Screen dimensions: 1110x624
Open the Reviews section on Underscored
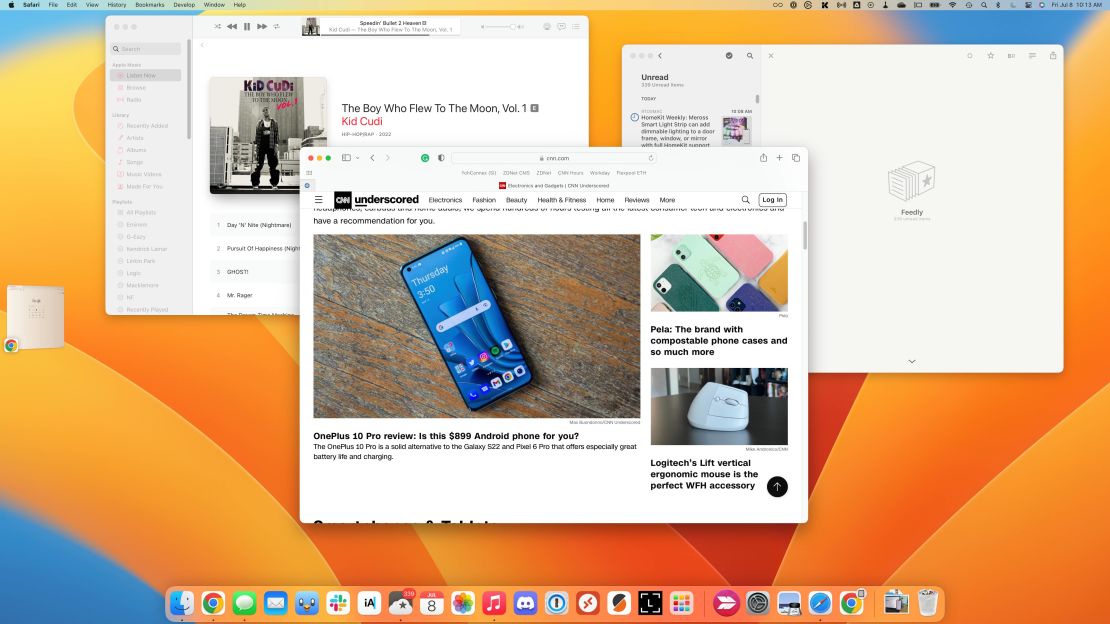(636, 200)
